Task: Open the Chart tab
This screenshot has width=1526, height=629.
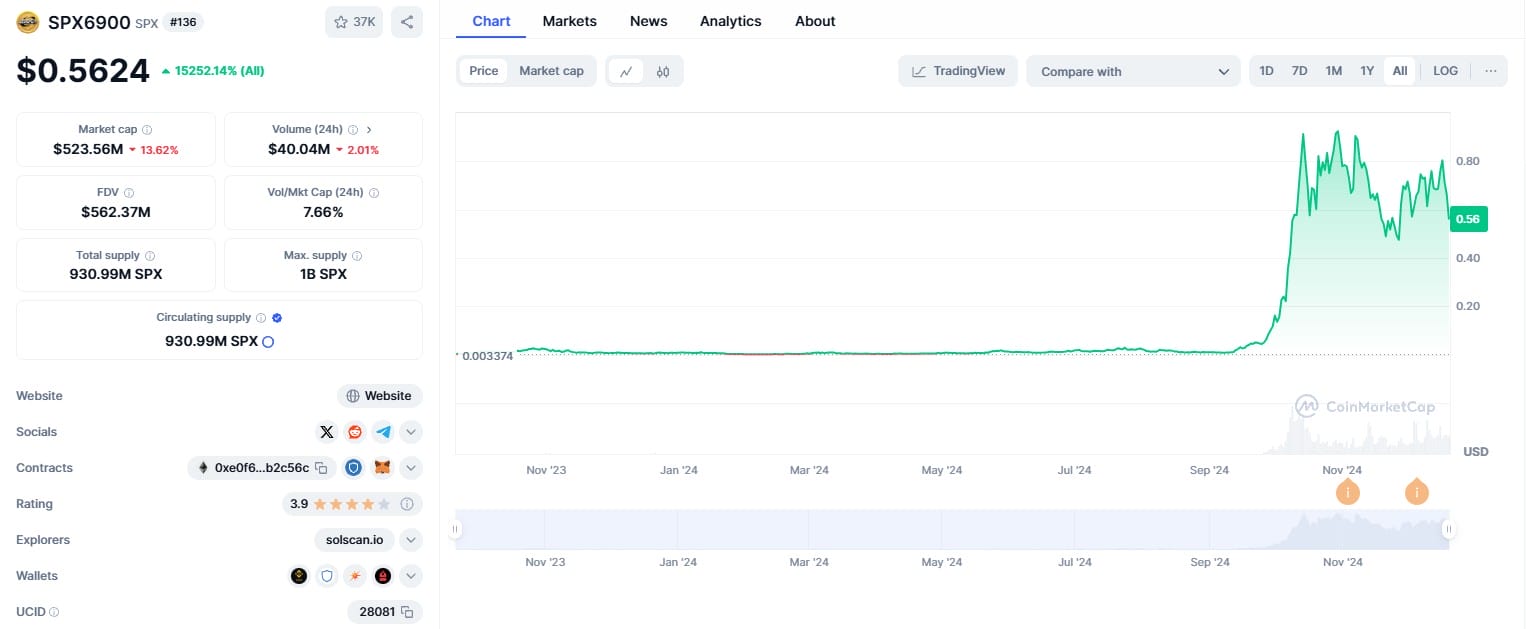Action: (x=491, y=21)
